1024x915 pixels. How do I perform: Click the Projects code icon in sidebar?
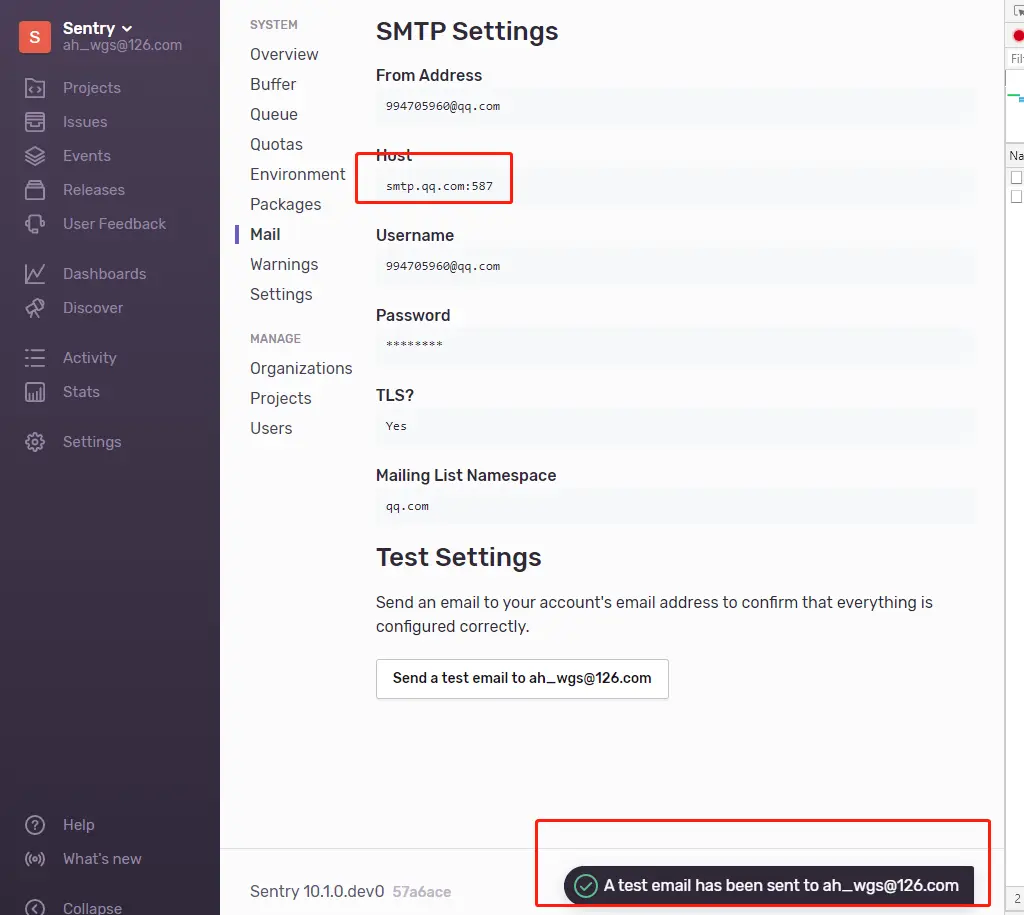click(35, 88)
